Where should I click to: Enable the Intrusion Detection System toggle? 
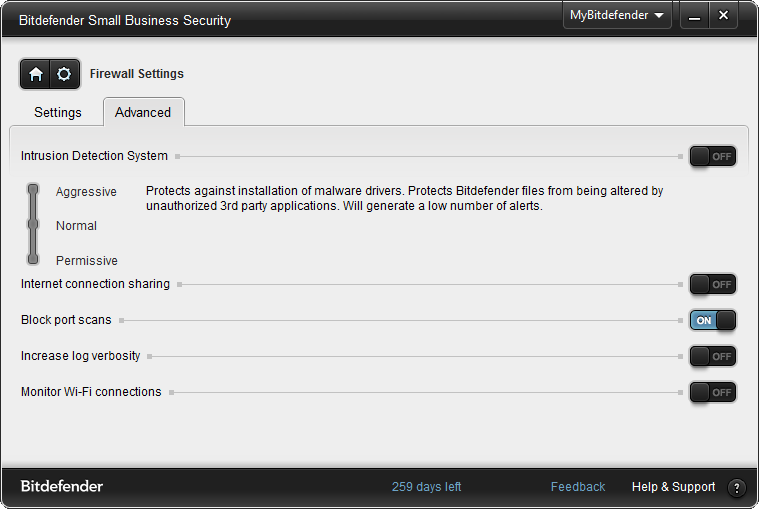point(712,156)
